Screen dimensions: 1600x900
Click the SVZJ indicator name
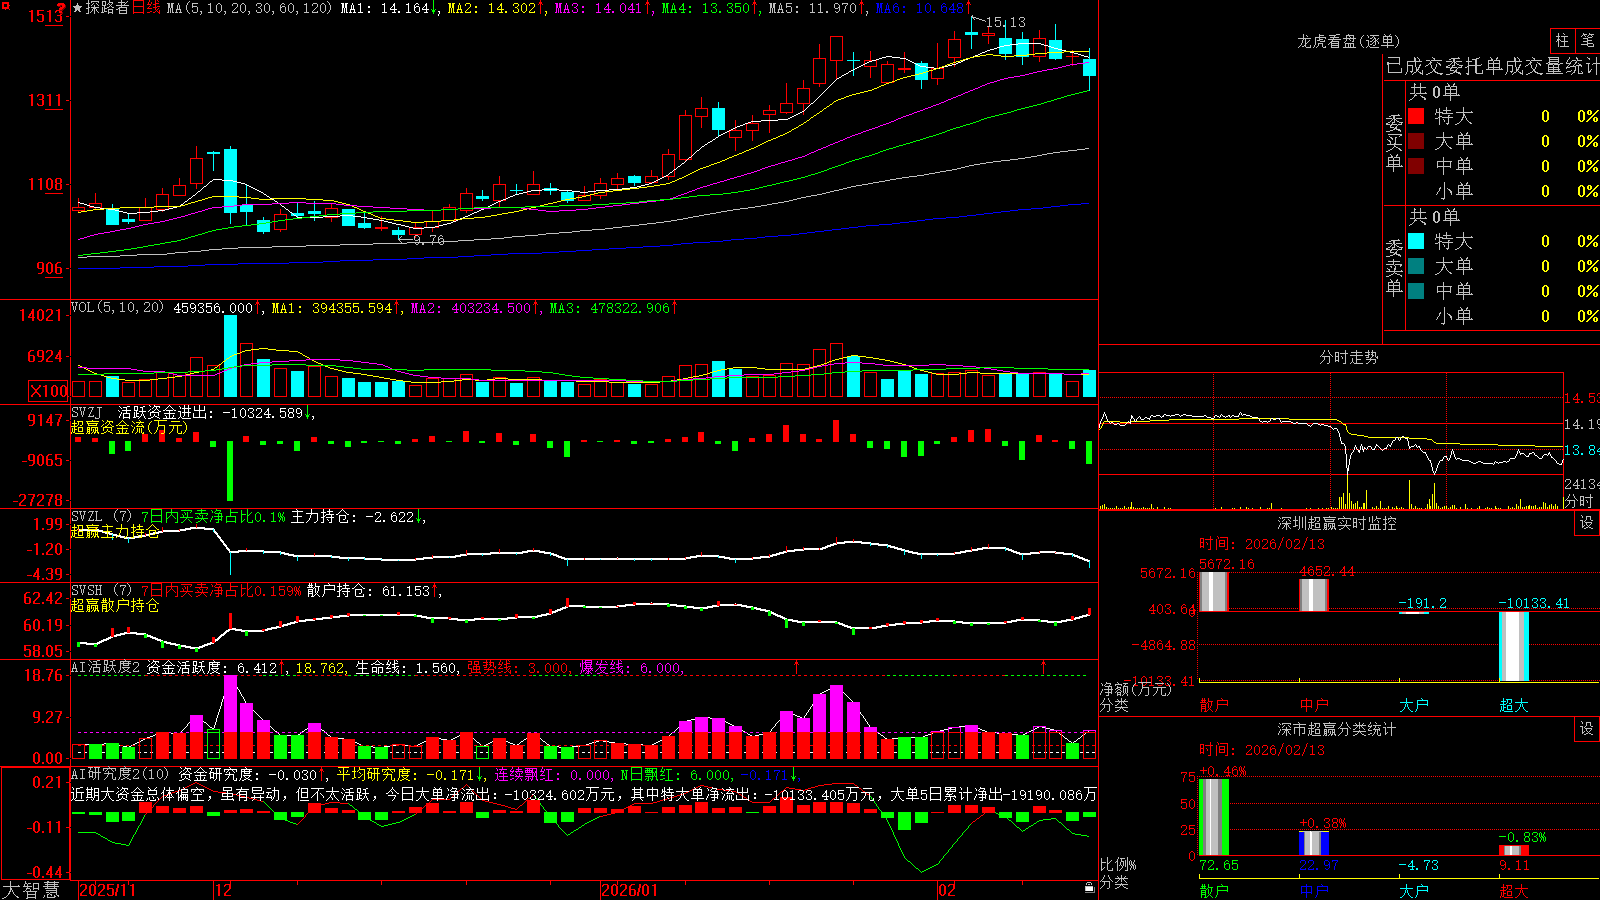(x=87, y=412)
